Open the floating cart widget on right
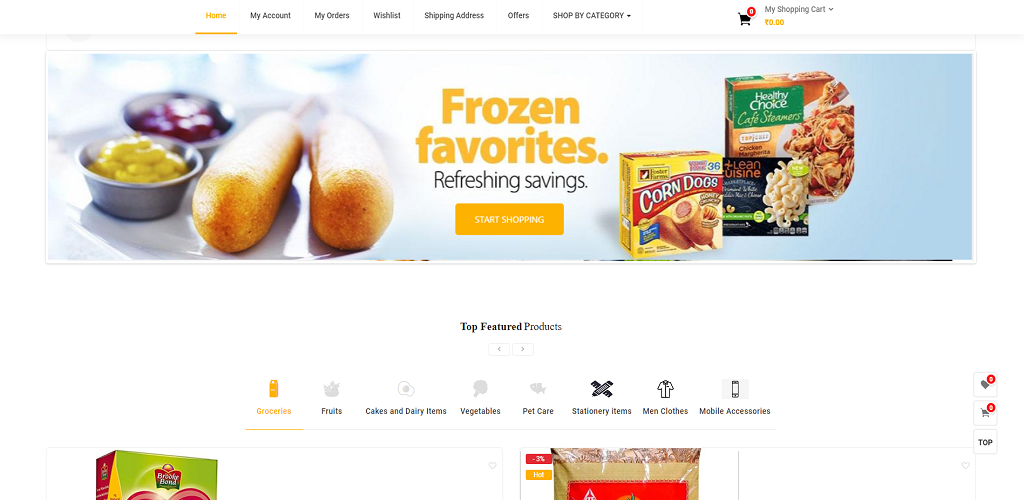Viewport: 1024px width, 500px height. pyautogui.click(x=985, y=413)
